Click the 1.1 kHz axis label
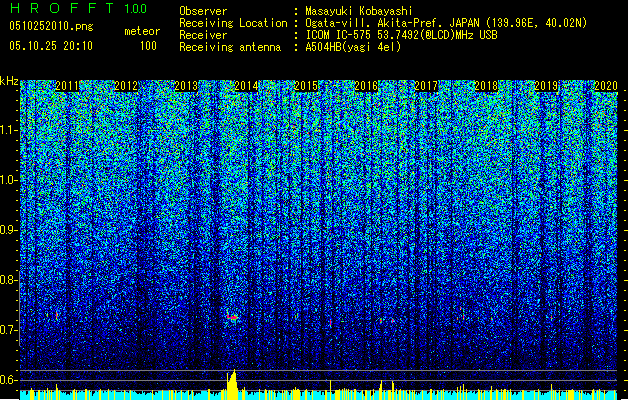The width and height of the screenshot is (629, 400). 9,130
